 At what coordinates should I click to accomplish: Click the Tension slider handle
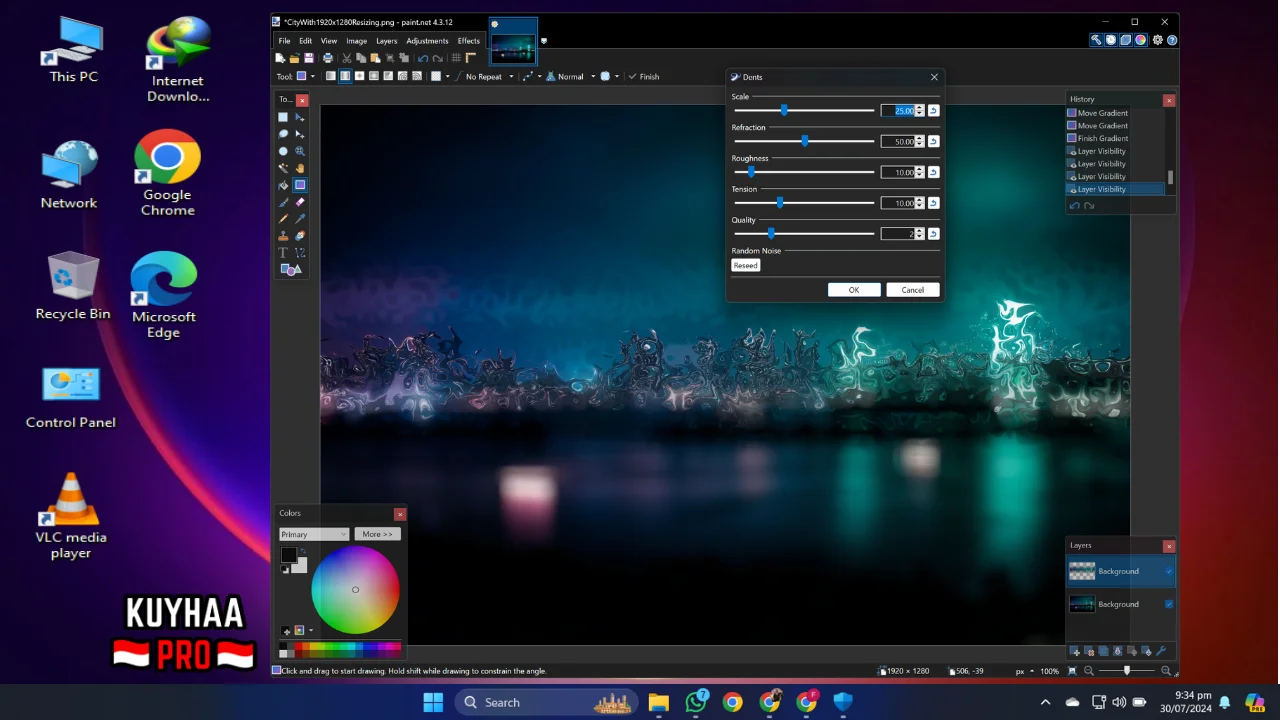click(x=780, y=203)
